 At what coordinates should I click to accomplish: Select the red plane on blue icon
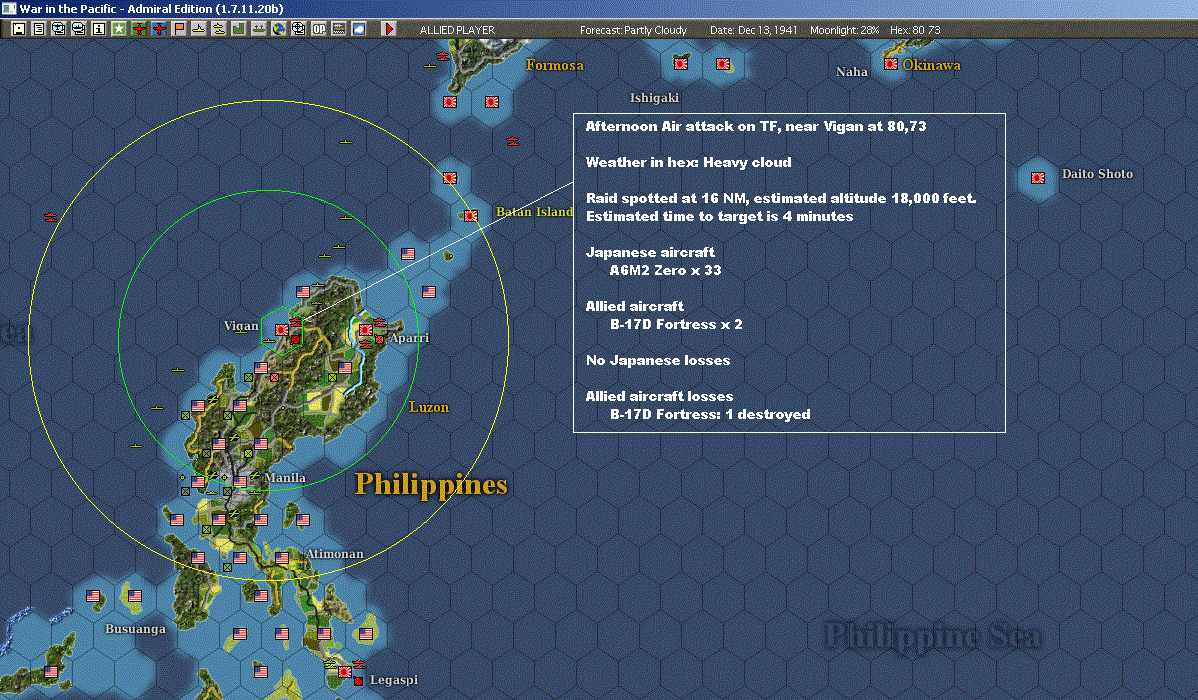(x=159, y=29)
